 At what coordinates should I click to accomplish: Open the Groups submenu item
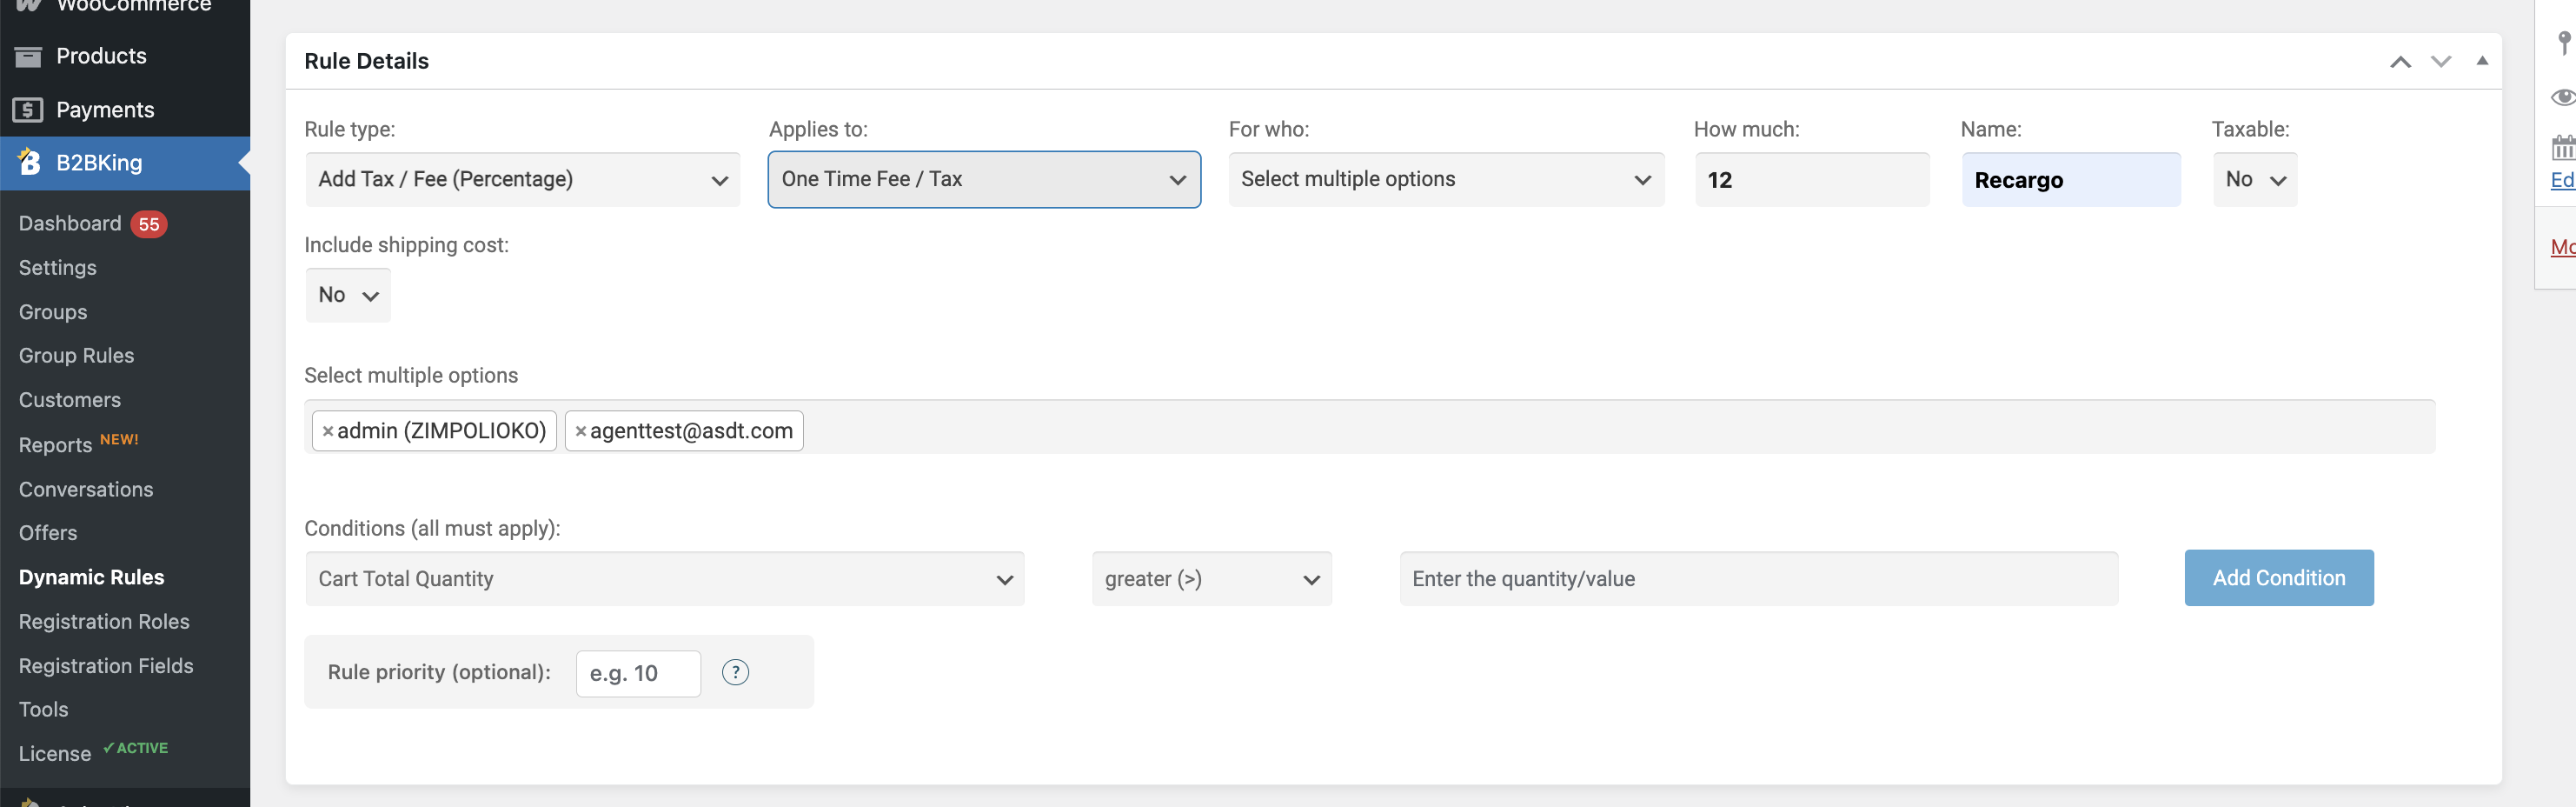[x=53, y=312]
